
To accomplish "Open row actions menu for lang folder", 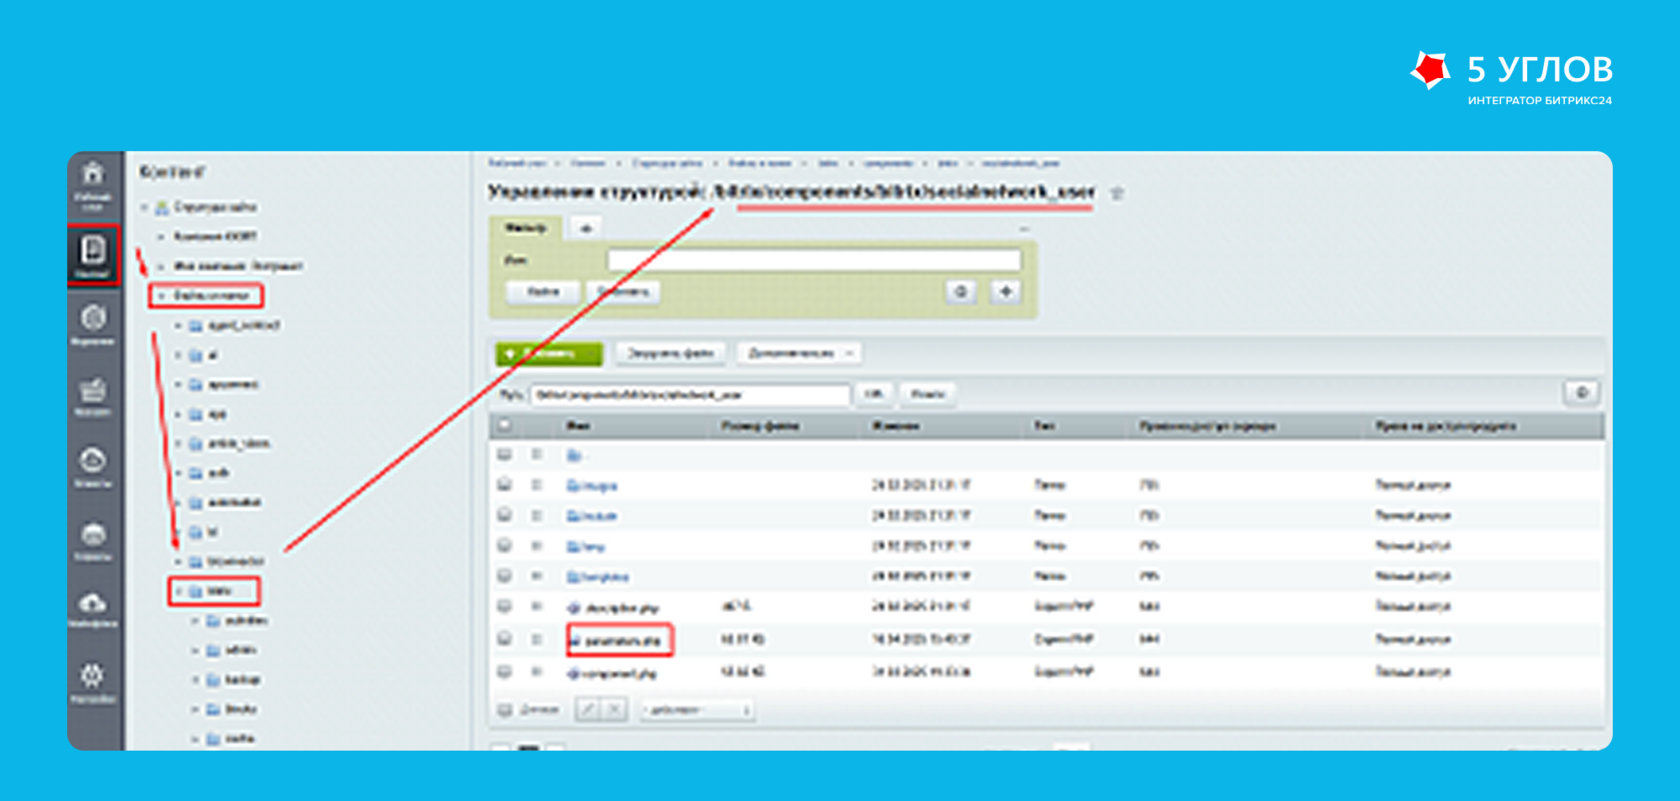I will click(537, 546).
